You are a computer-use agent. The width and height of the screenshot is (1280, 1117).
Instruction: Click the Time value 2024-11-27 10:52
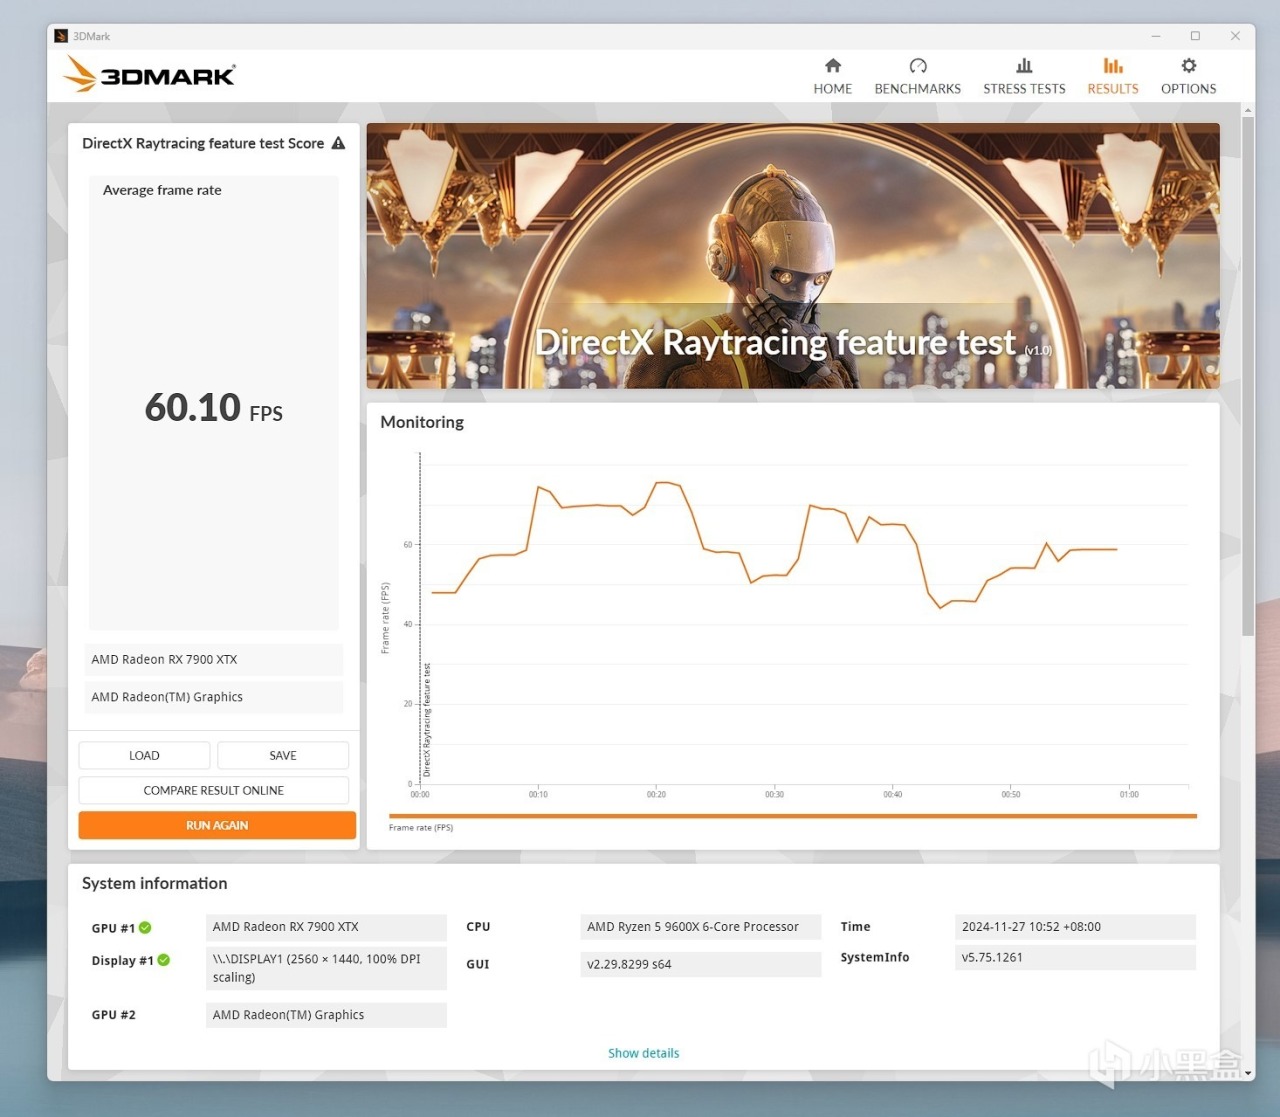click(x=1075, y=927)
